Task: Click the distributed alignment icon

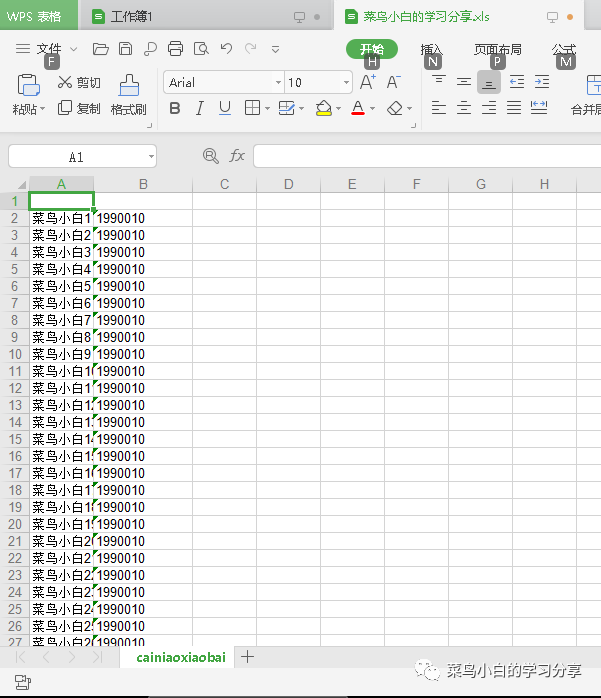Action: pos(539,108)
